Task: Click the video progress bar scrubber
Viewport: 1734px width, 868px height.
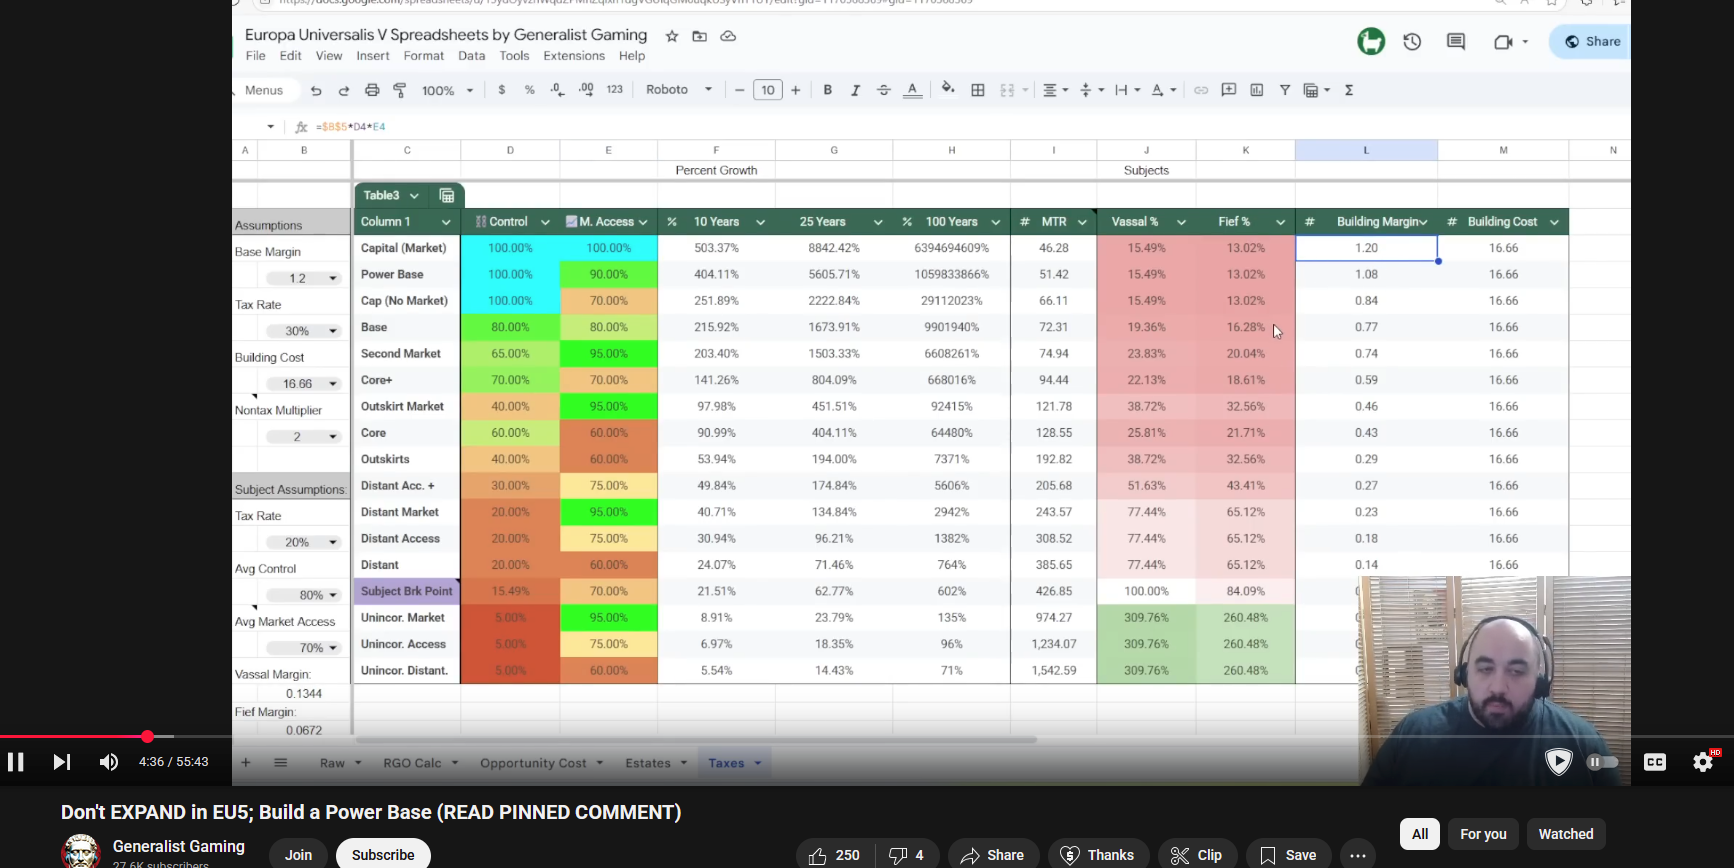Action: 147,737
